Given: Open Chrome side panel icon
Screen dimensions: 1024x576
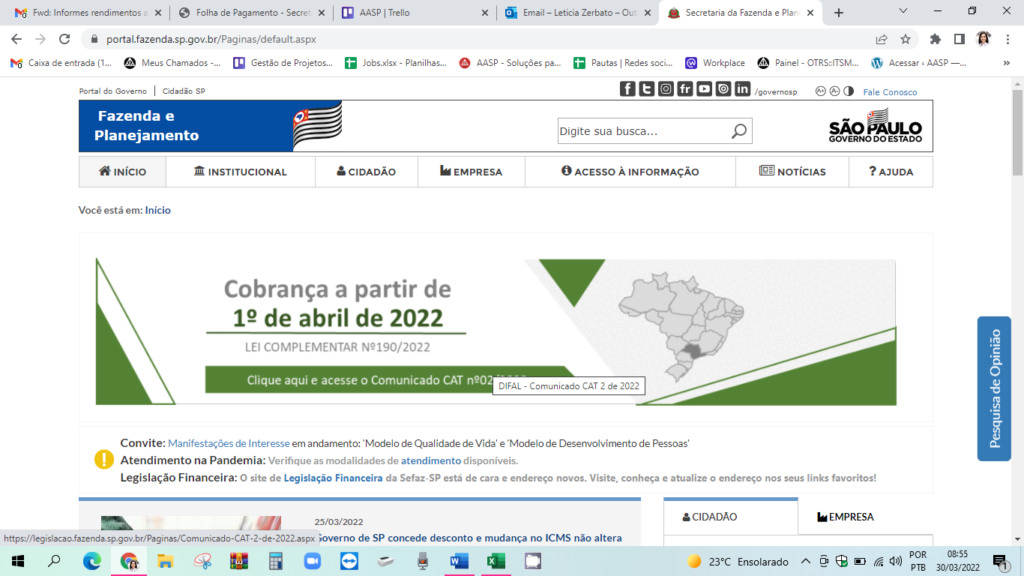Looking at the screenshot, I should 959,39.
